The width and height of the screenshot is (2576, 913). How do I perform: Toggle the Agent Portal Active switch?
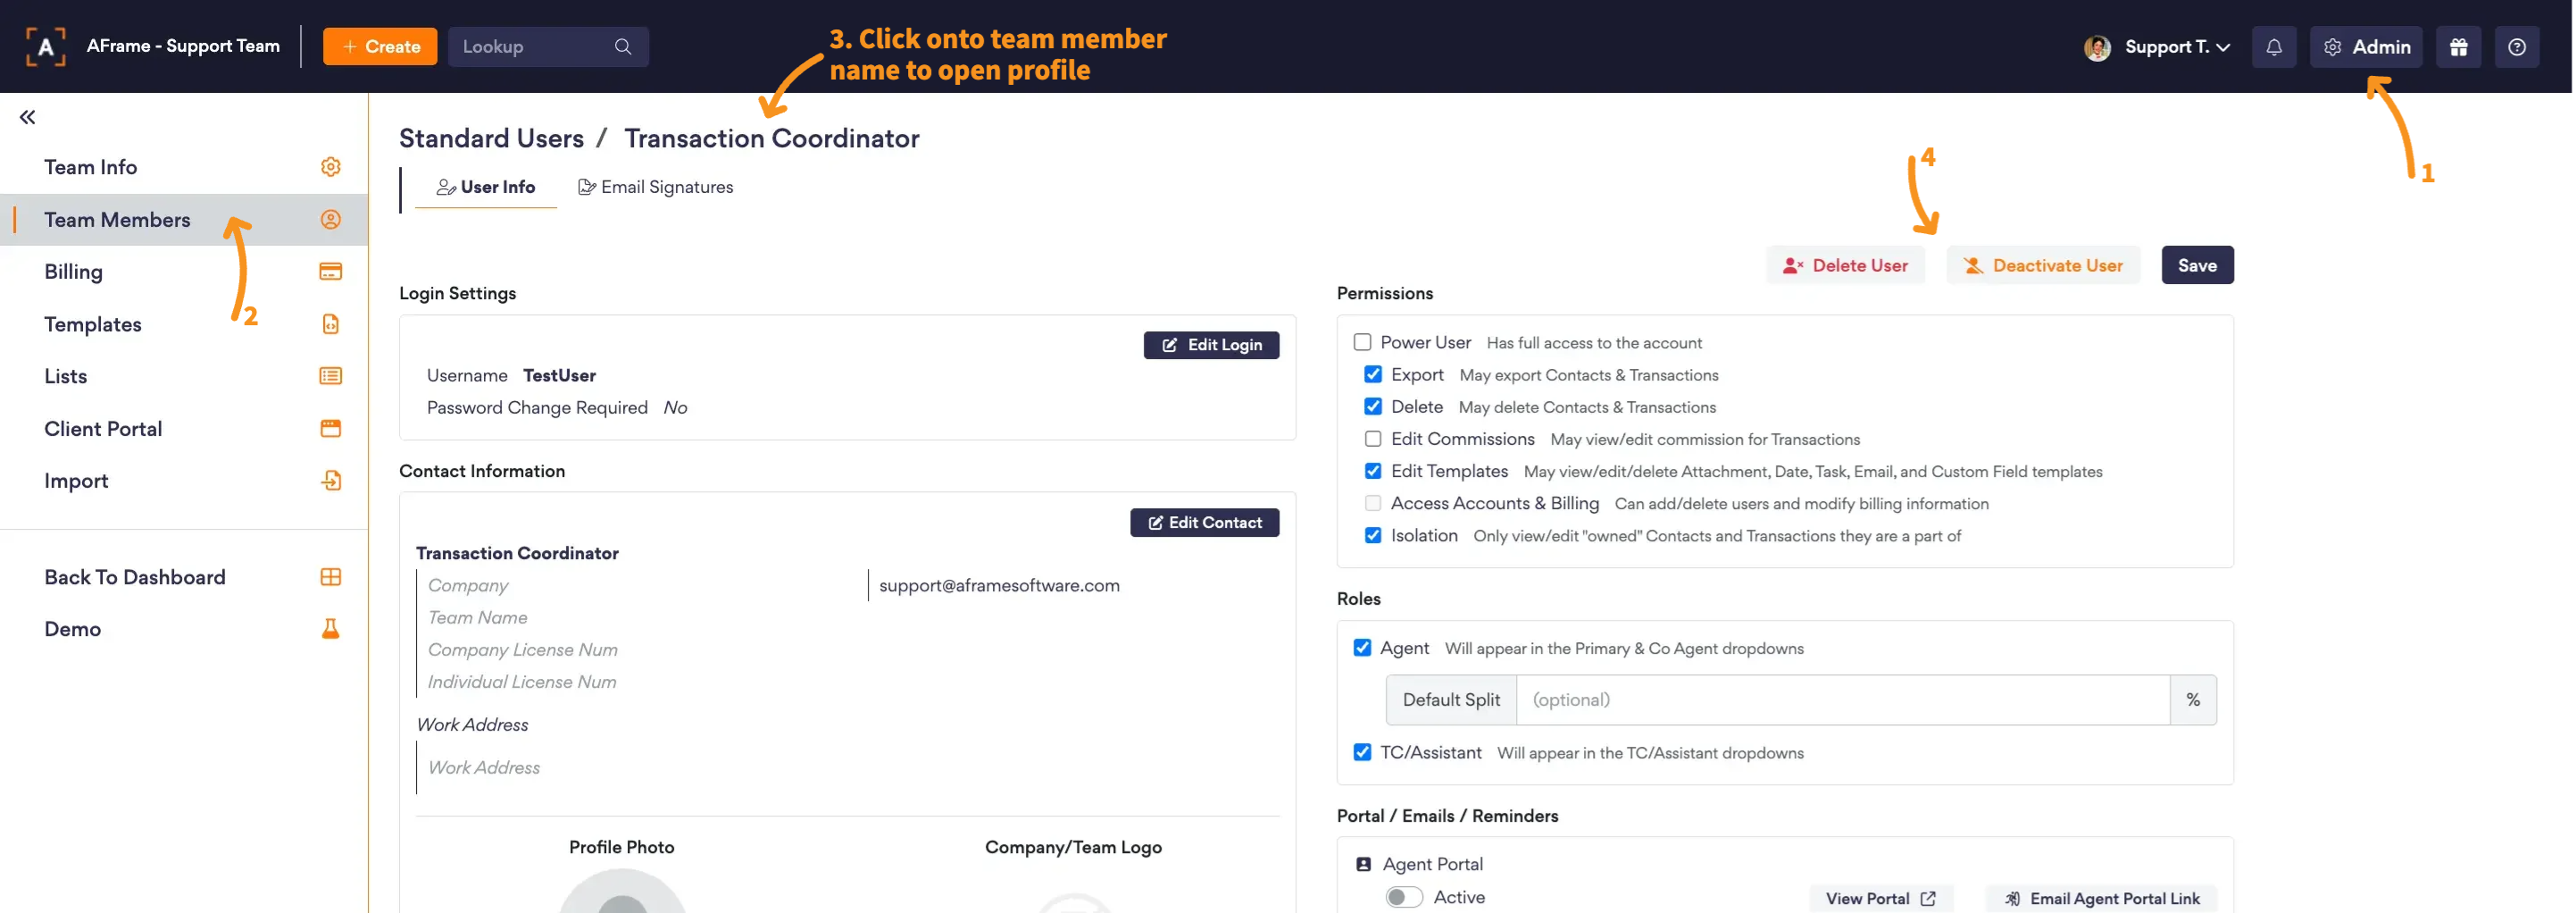[1404, 897]
